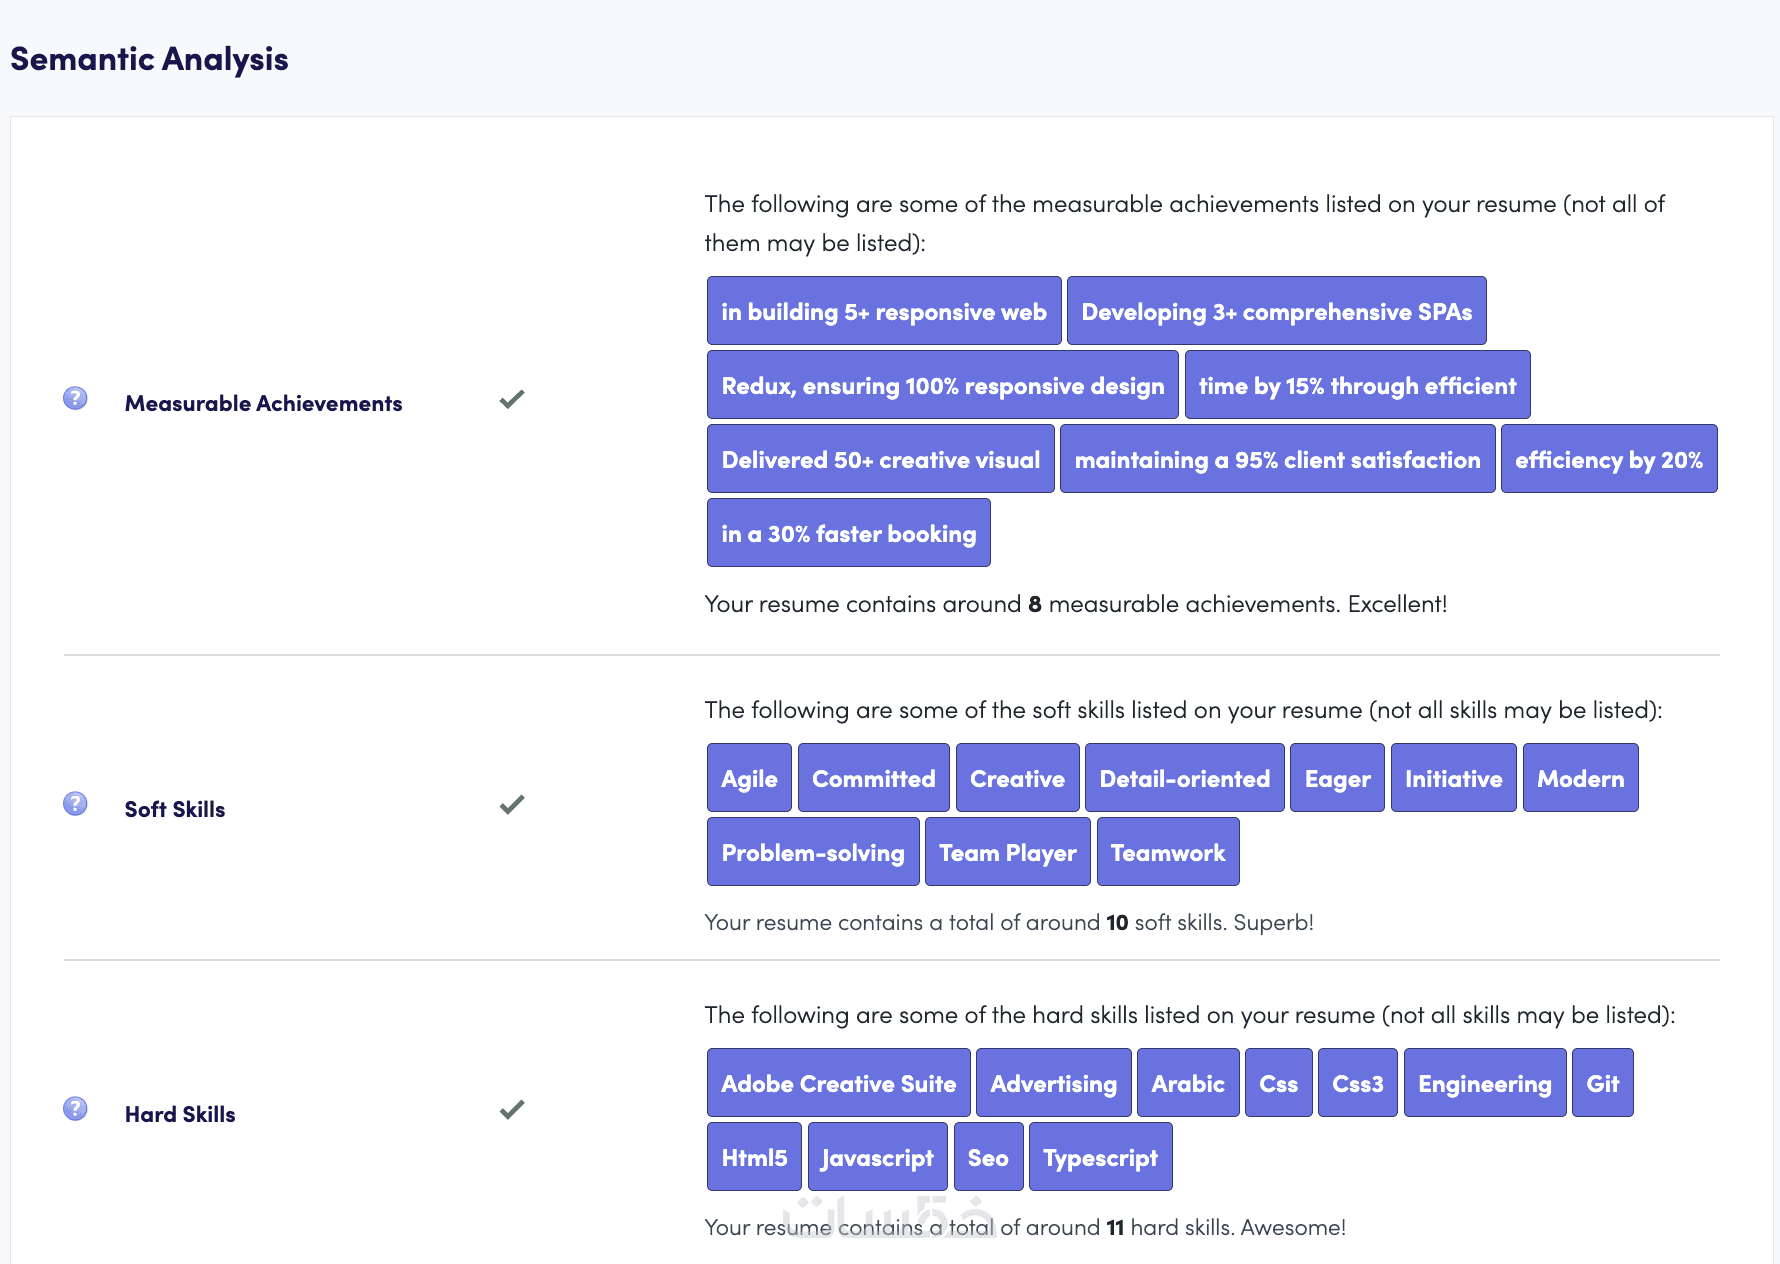Click 'in a 30% faster booking' tag
1780x1264 pixels.
(x=848, y=533)
